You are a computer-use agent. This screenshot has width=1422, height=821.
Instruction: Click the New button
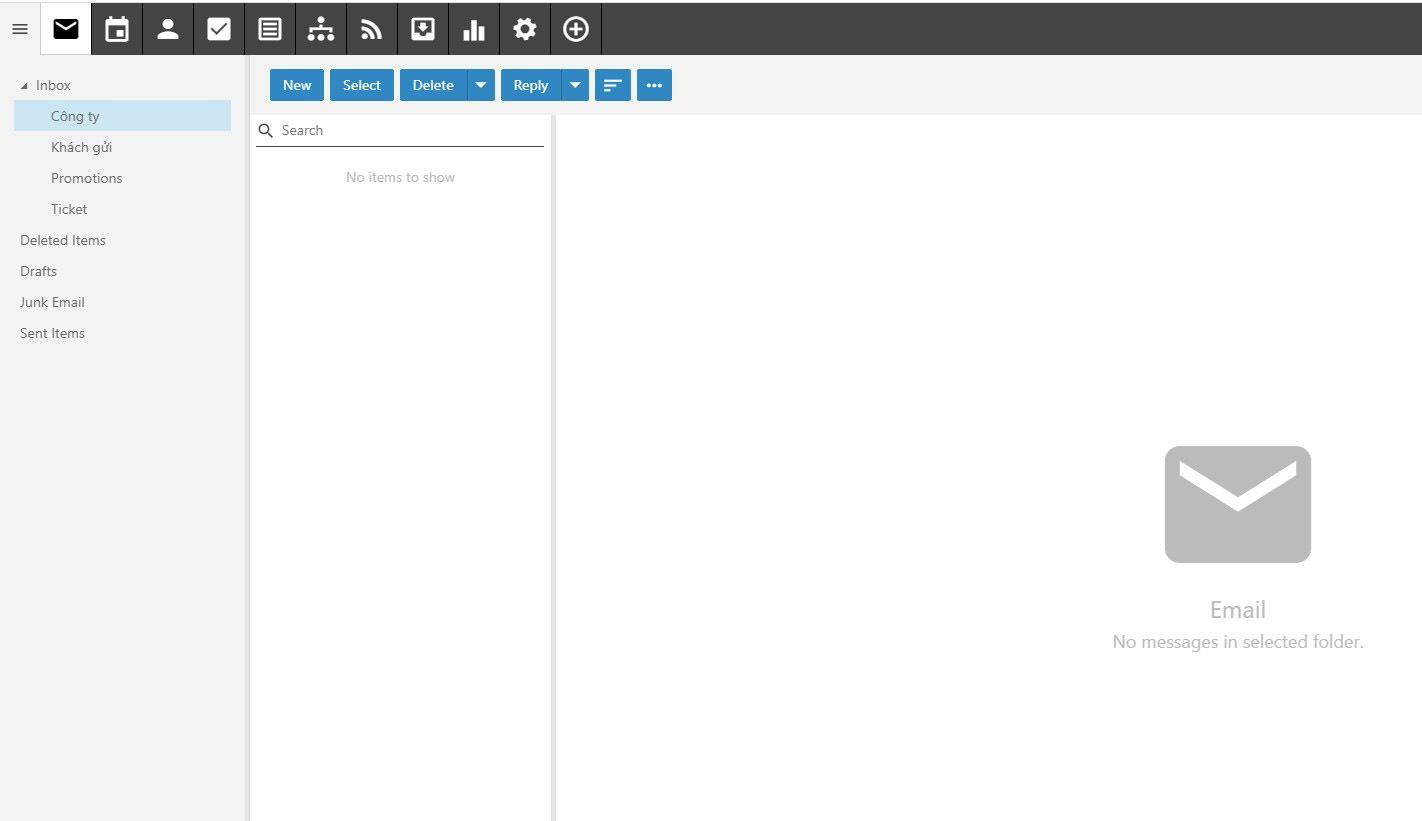[x=297, y=85]
